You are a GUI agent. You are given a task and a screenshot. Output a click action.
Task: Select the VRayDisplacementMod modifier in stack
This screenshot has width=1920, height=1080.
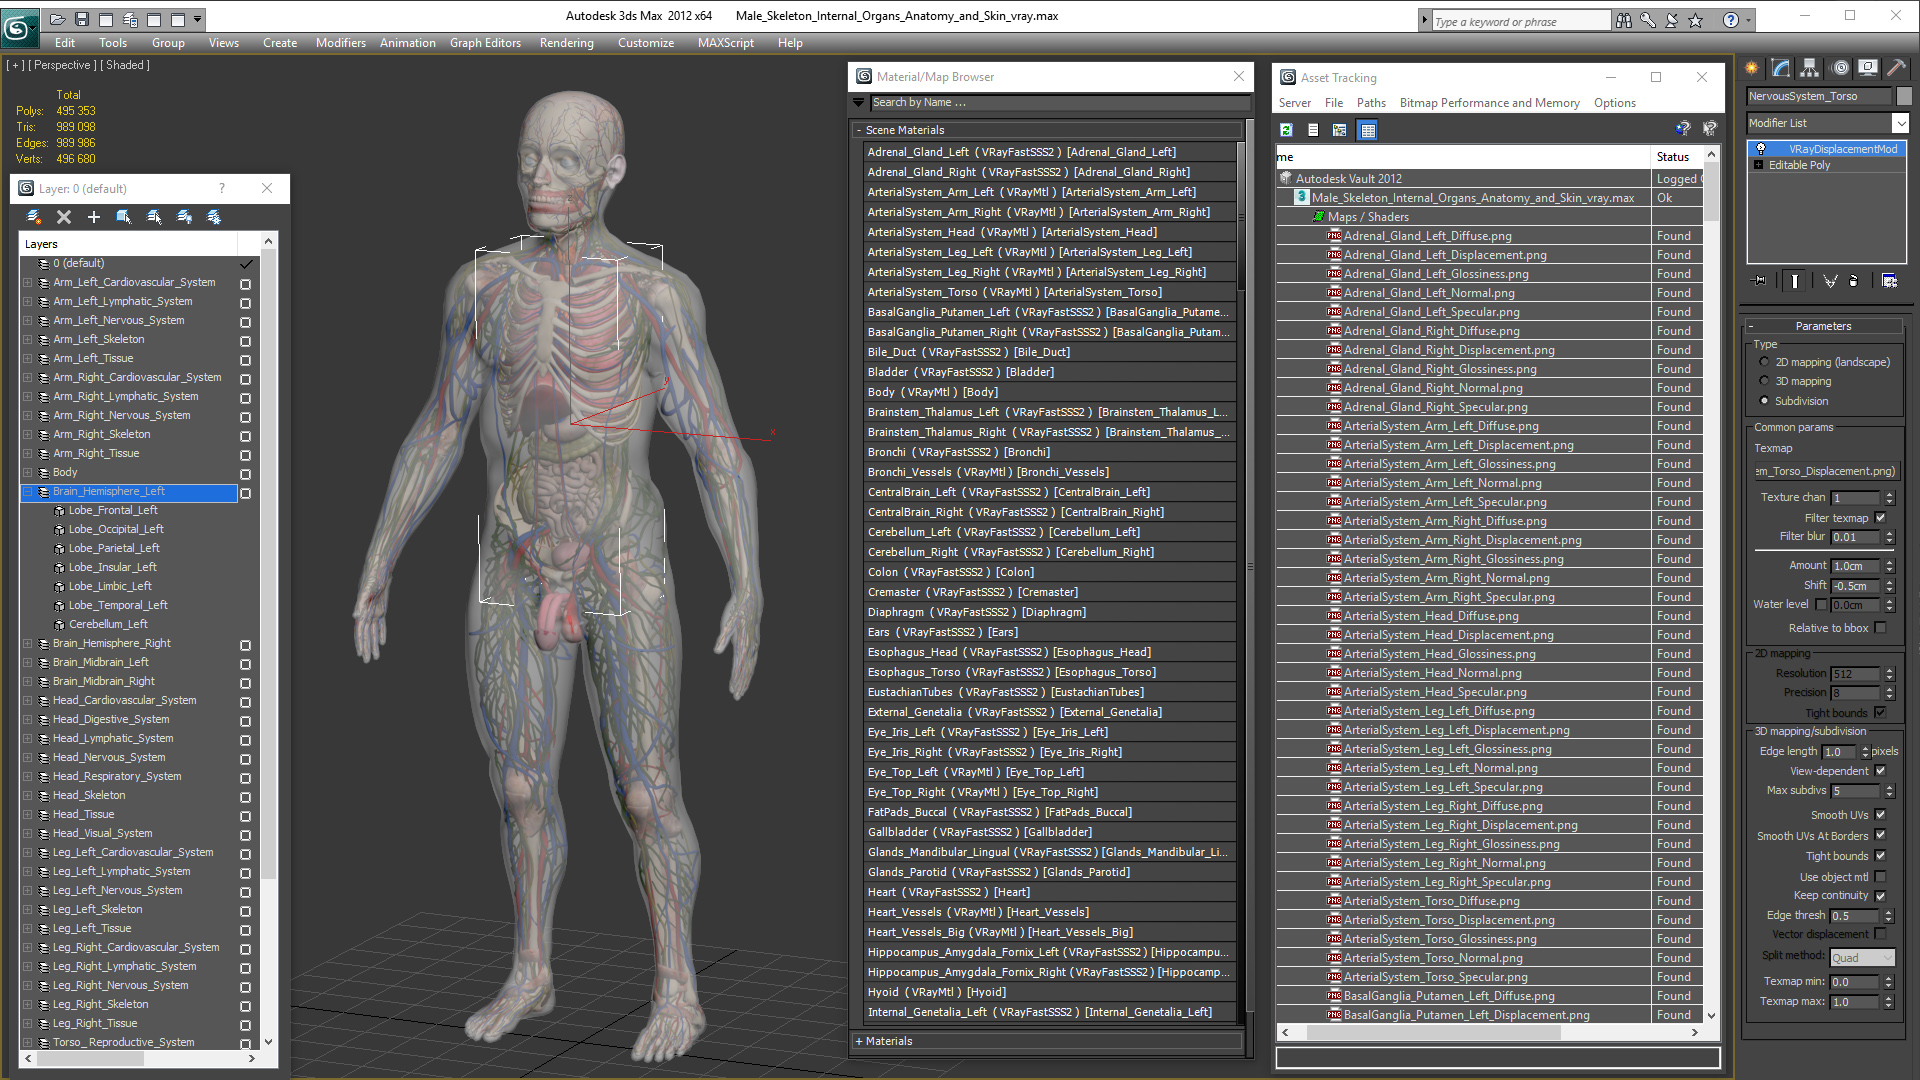pos(1828,149)
